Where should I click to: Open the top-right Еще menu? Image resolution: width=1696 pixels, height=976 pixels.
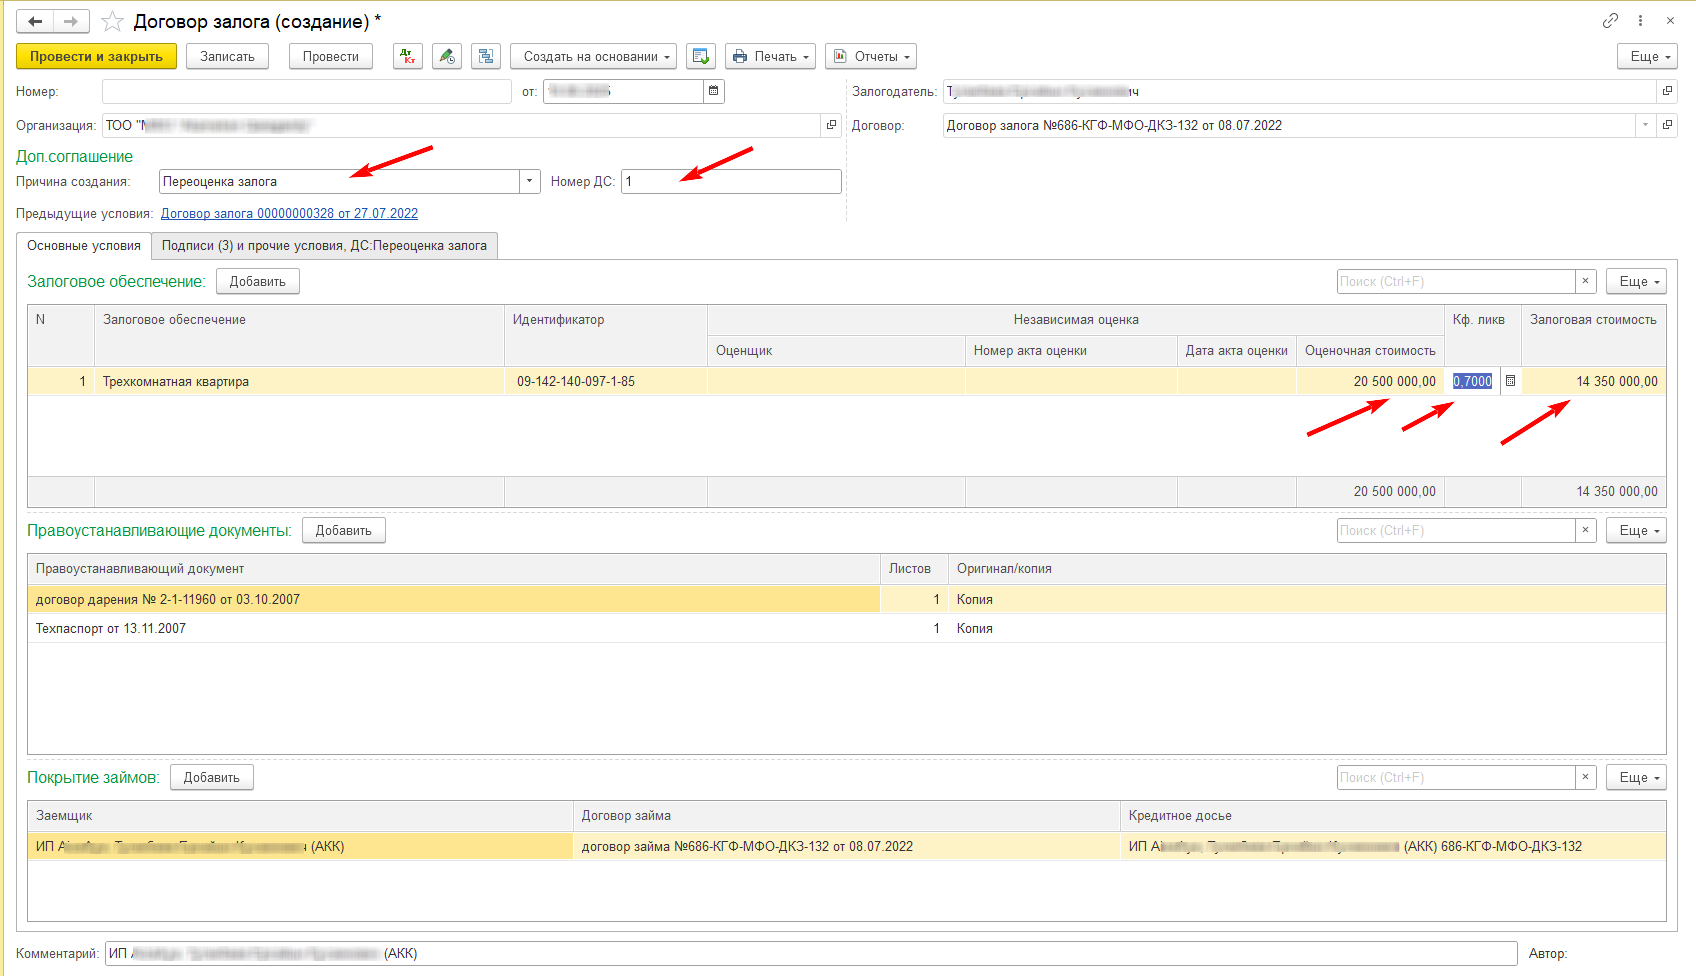[x=1647, y=56]
